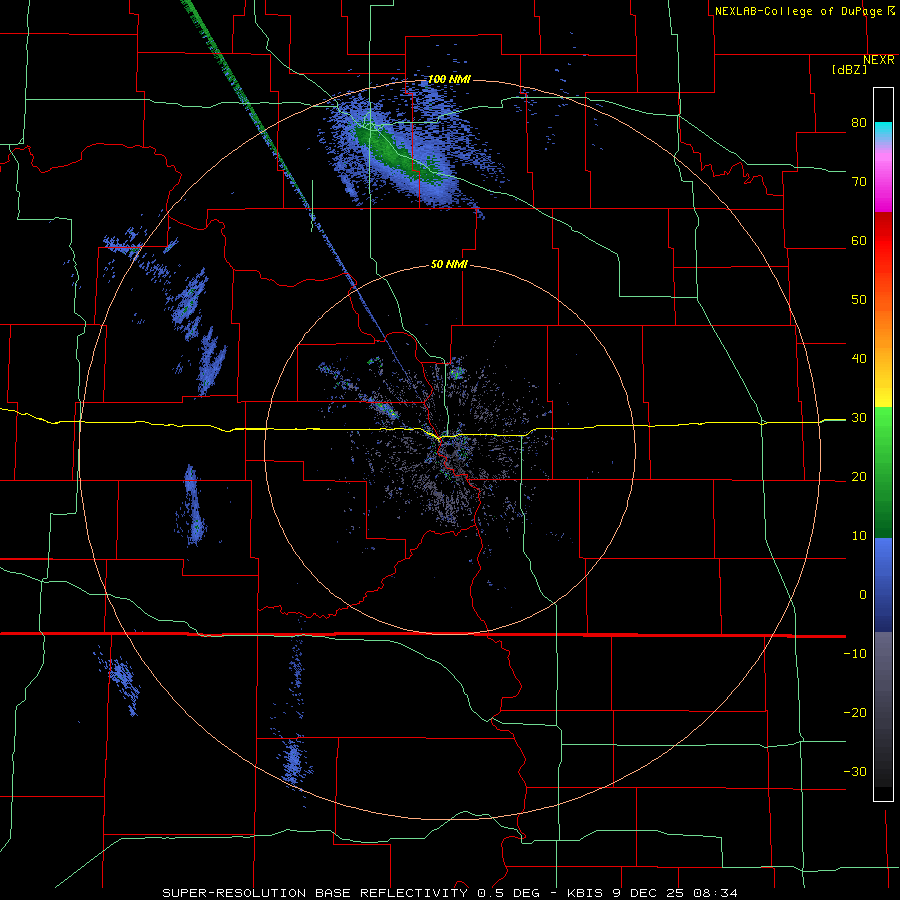Click the 60 value on the dBZ scale
This screenshot has width=900, height=900.
click(x=859, y=240)
